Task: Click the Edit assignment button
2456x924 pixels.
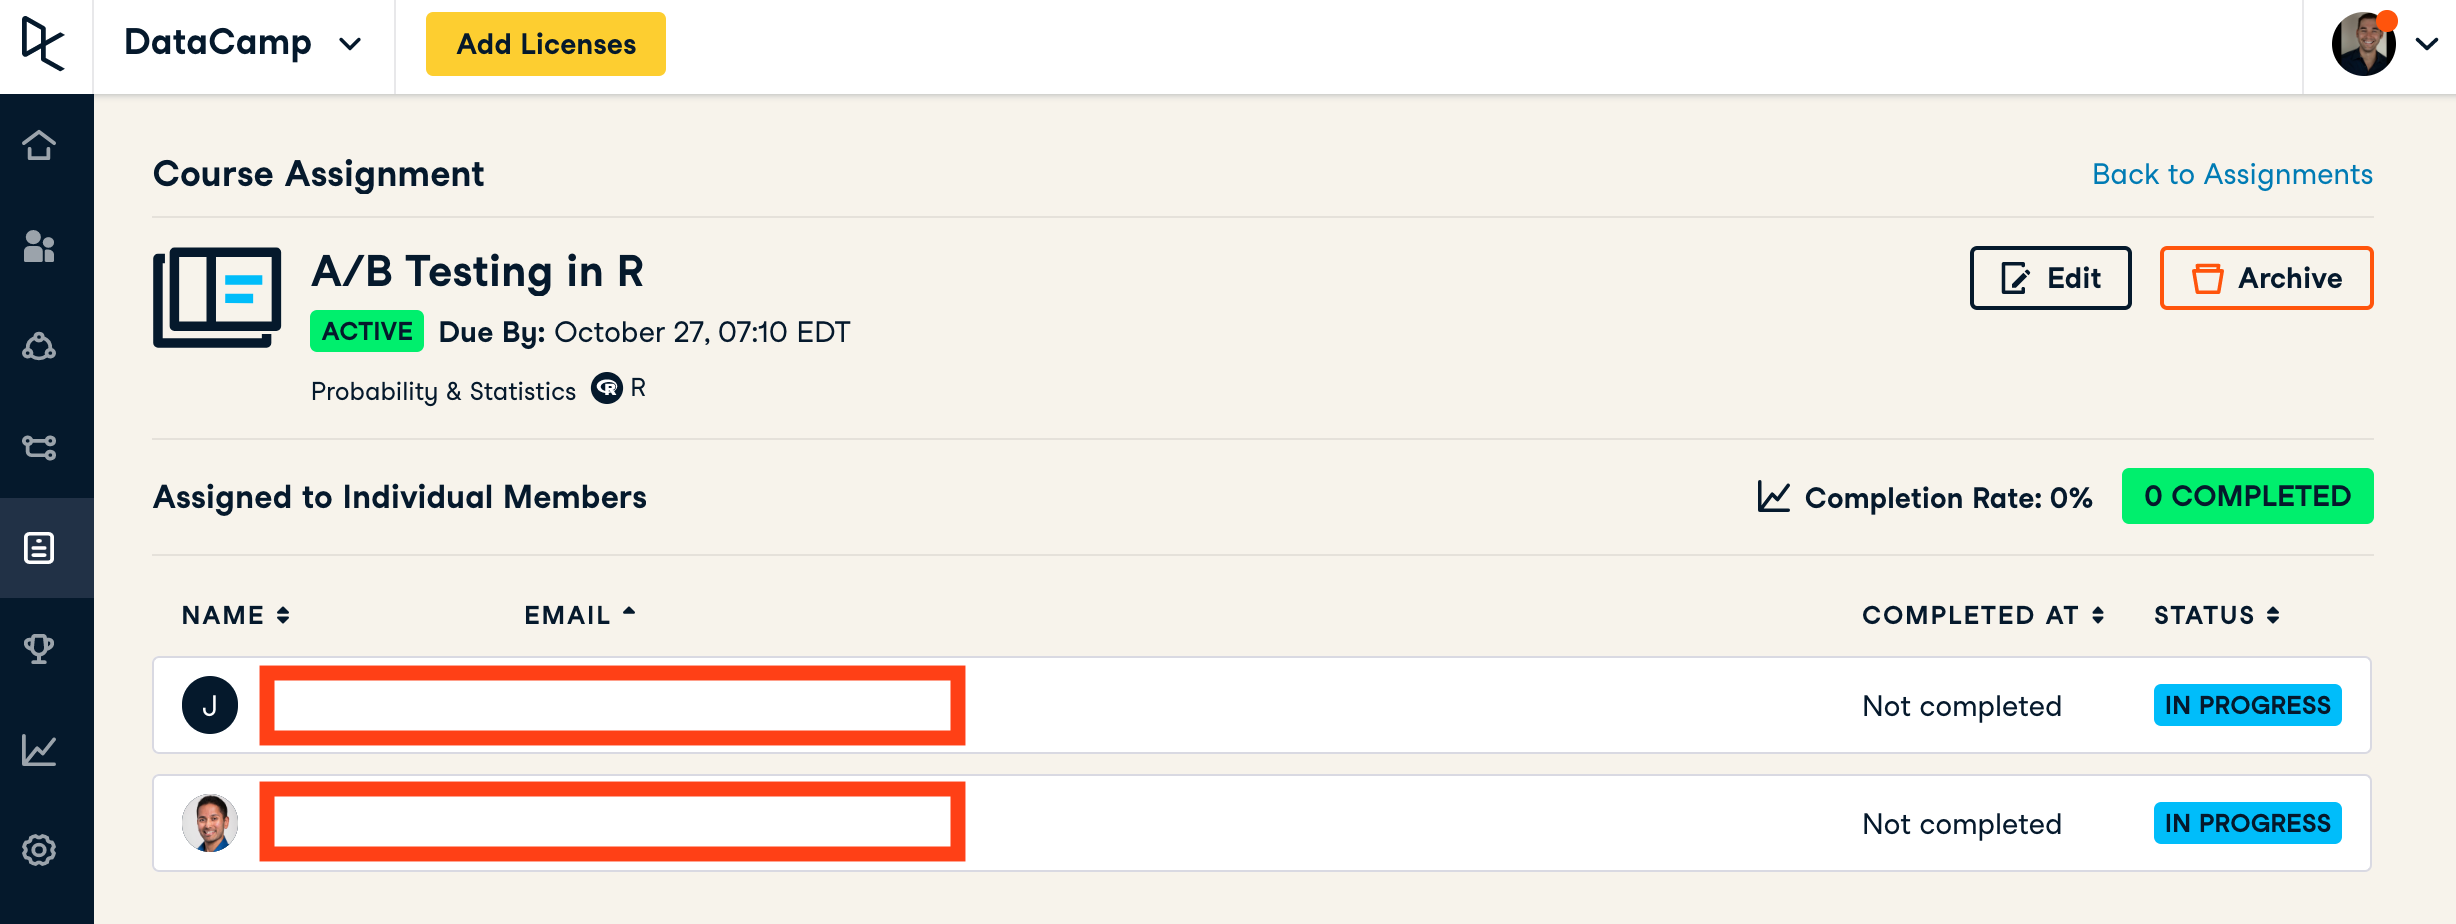Action: pos(2050,278)
